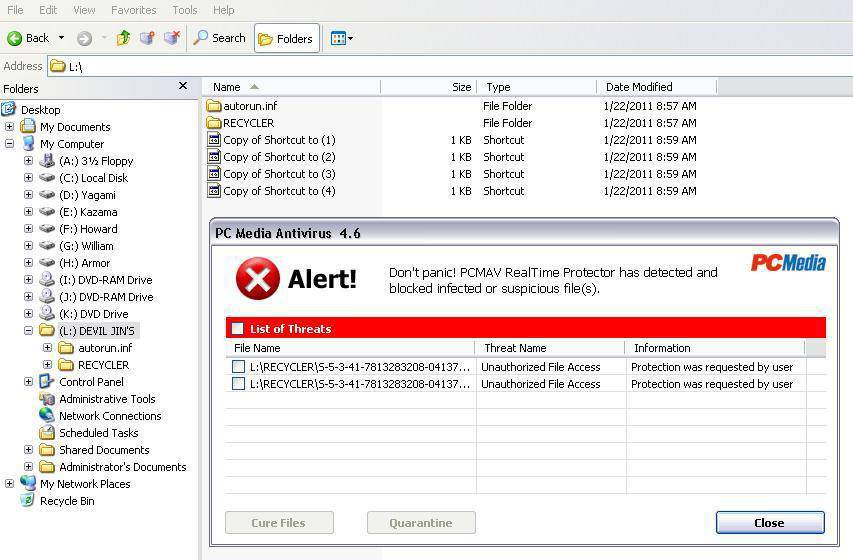Sort files by Size column header
Image resolution: width=853 pixels, height=560 pixels.
point(429,87)
